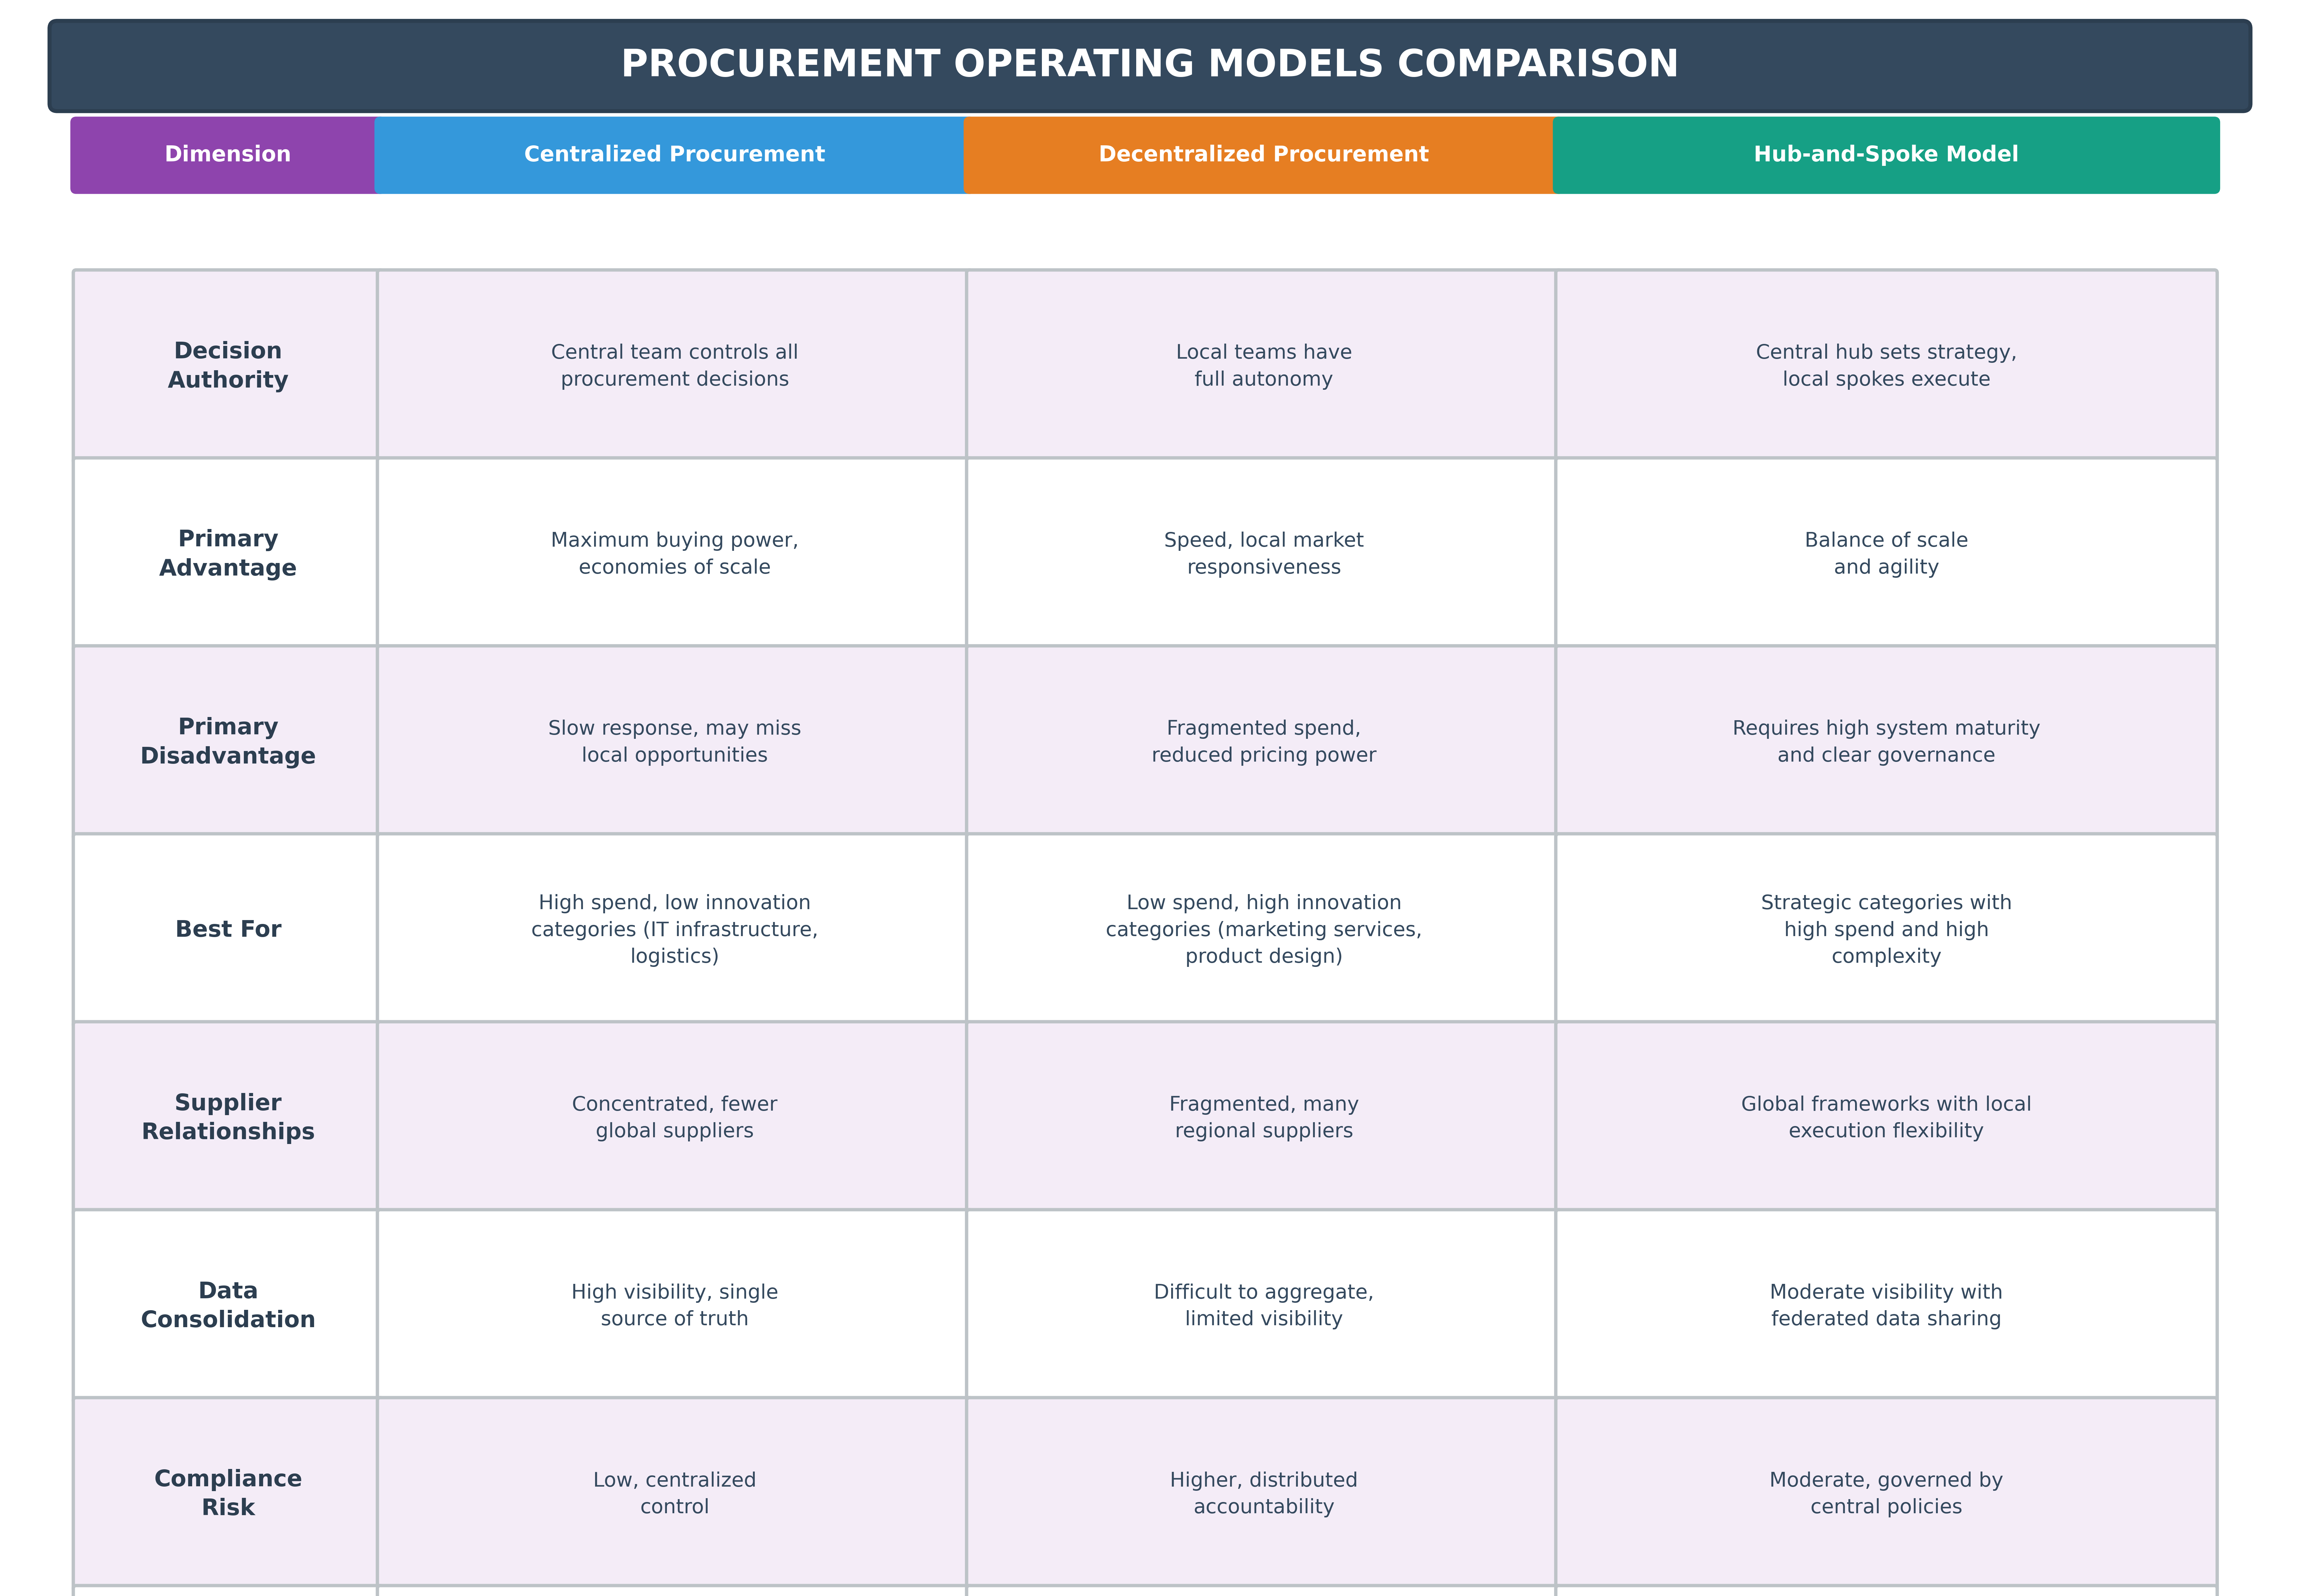This screenshot has height=1596, width=2300.
Task: Click the 'Strategic categories with high spend' cell
Action: [x=1885, y=929]
